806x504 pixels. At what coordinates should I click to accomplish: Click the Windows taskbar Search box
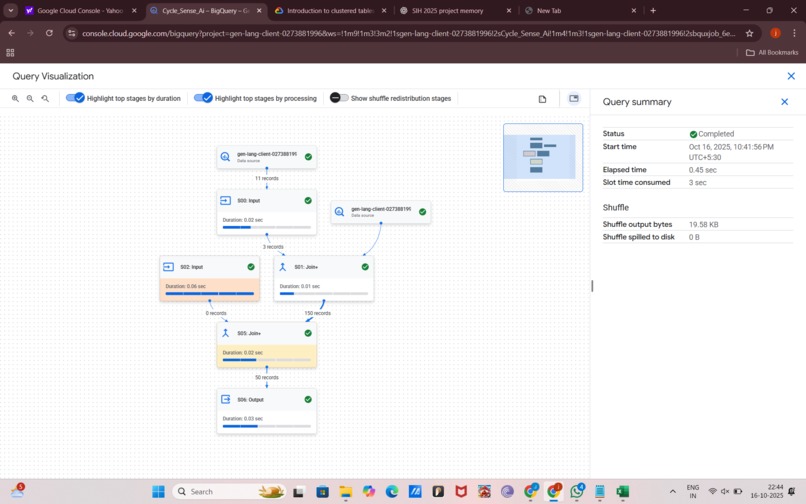pyautogui.click(x=229, y=492)
